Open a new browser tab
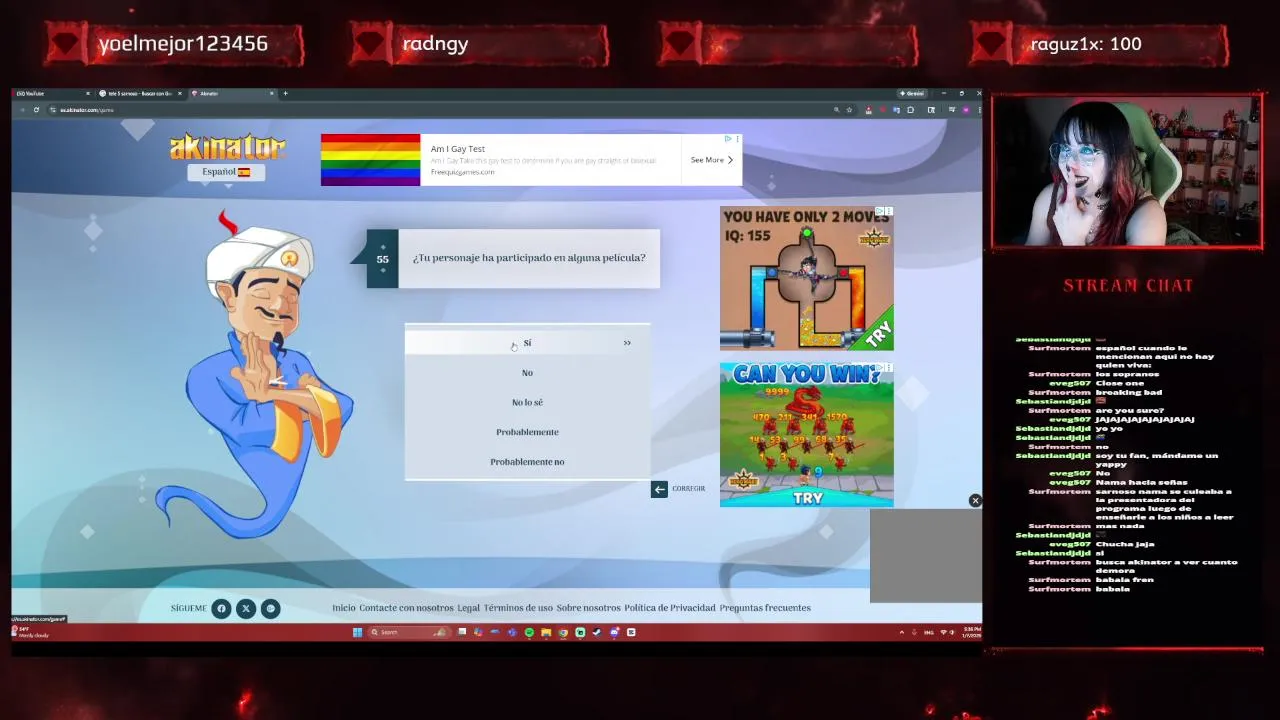 pyautogui.click(x=285, y=93)
